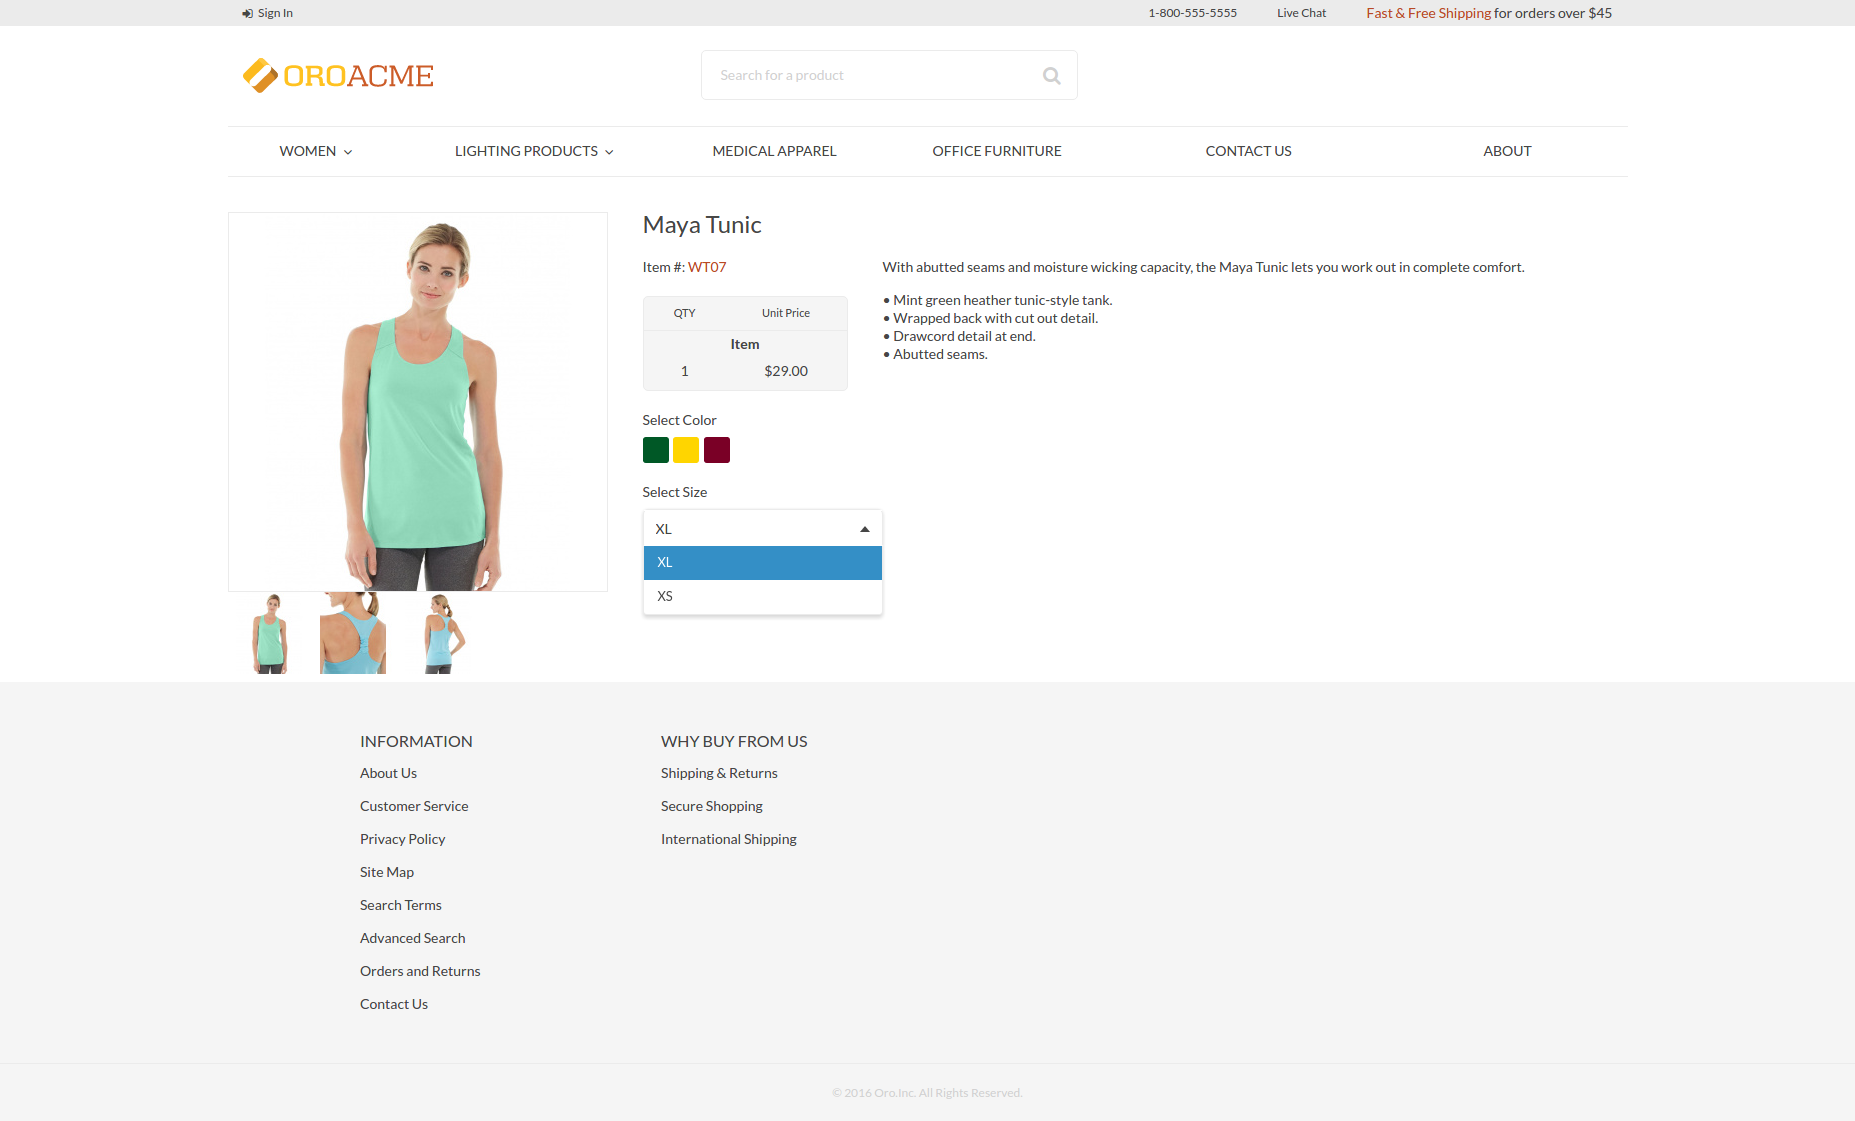Click the search magnifier icon

[1051, 76]
